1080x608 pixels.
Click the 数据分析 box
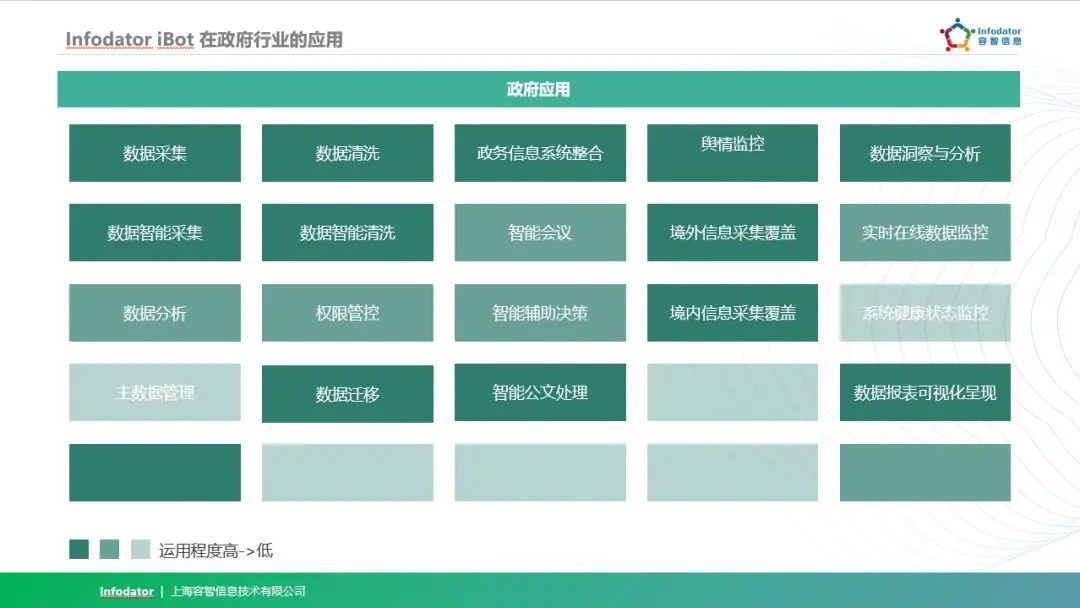[x=155, y=313]
